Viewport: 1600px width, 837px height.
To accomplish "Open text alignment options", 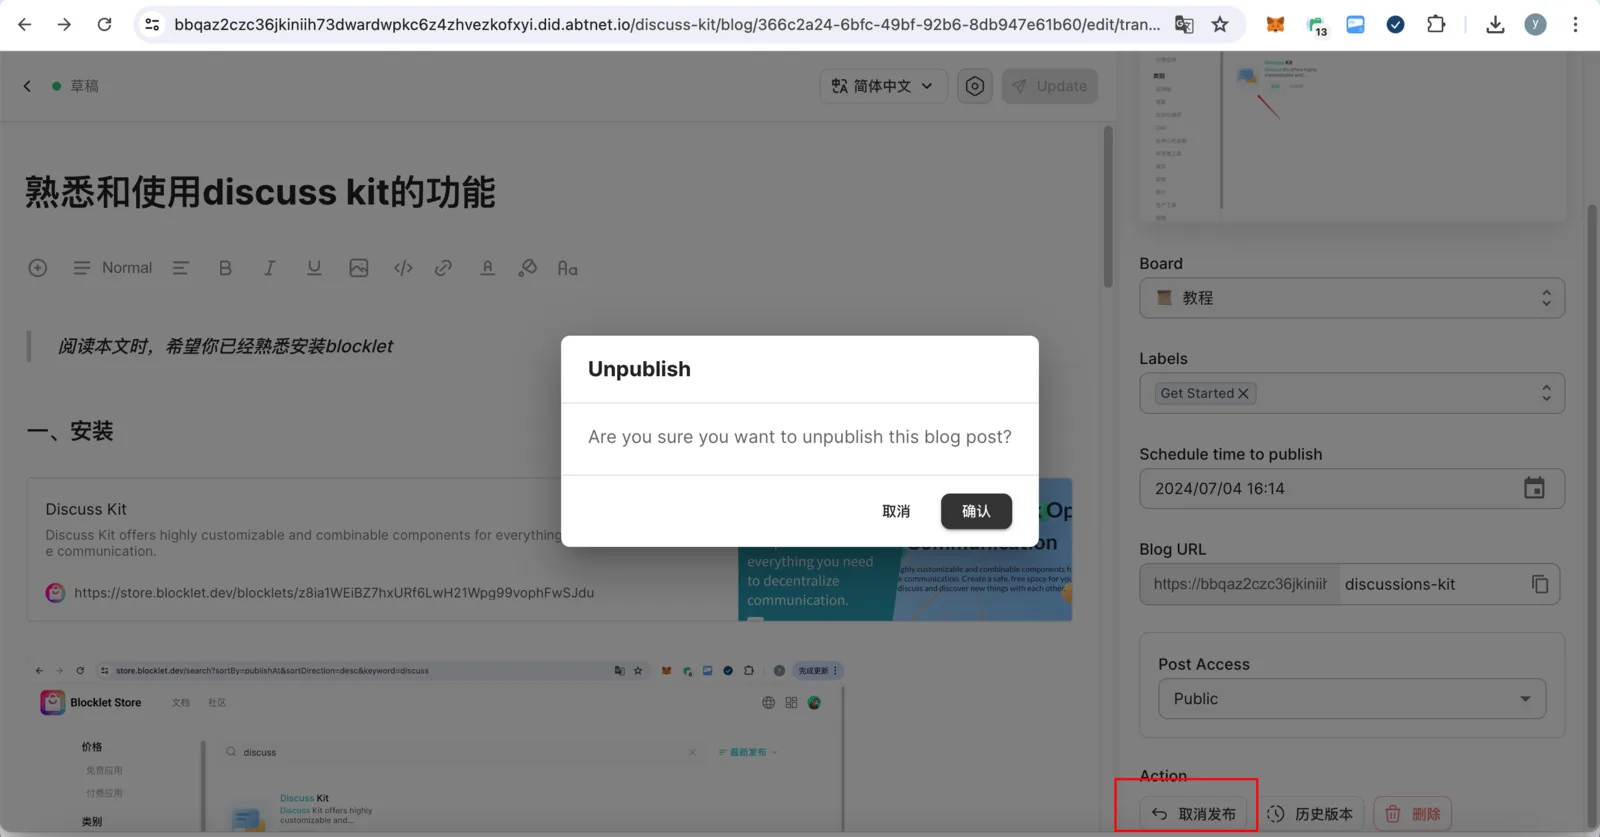I will pyautogui.click(x=181, y=268).
